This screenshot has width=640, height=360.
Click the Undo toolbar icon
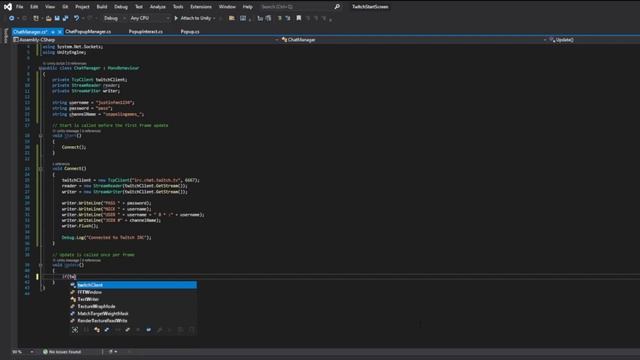(x=76, y=18)
